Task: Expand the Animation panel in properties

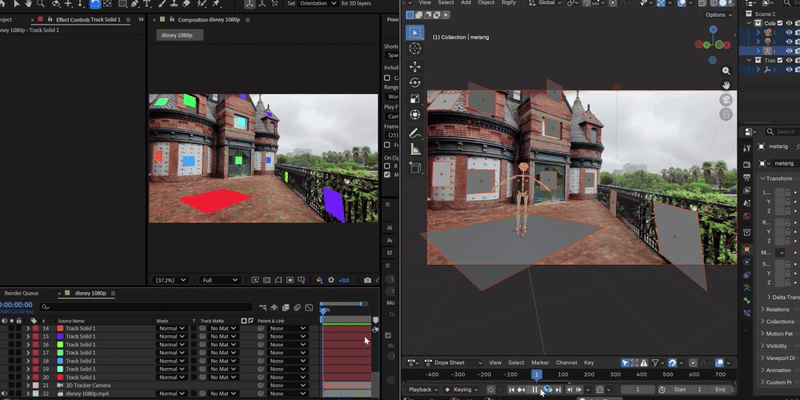Action: (777, 370)
